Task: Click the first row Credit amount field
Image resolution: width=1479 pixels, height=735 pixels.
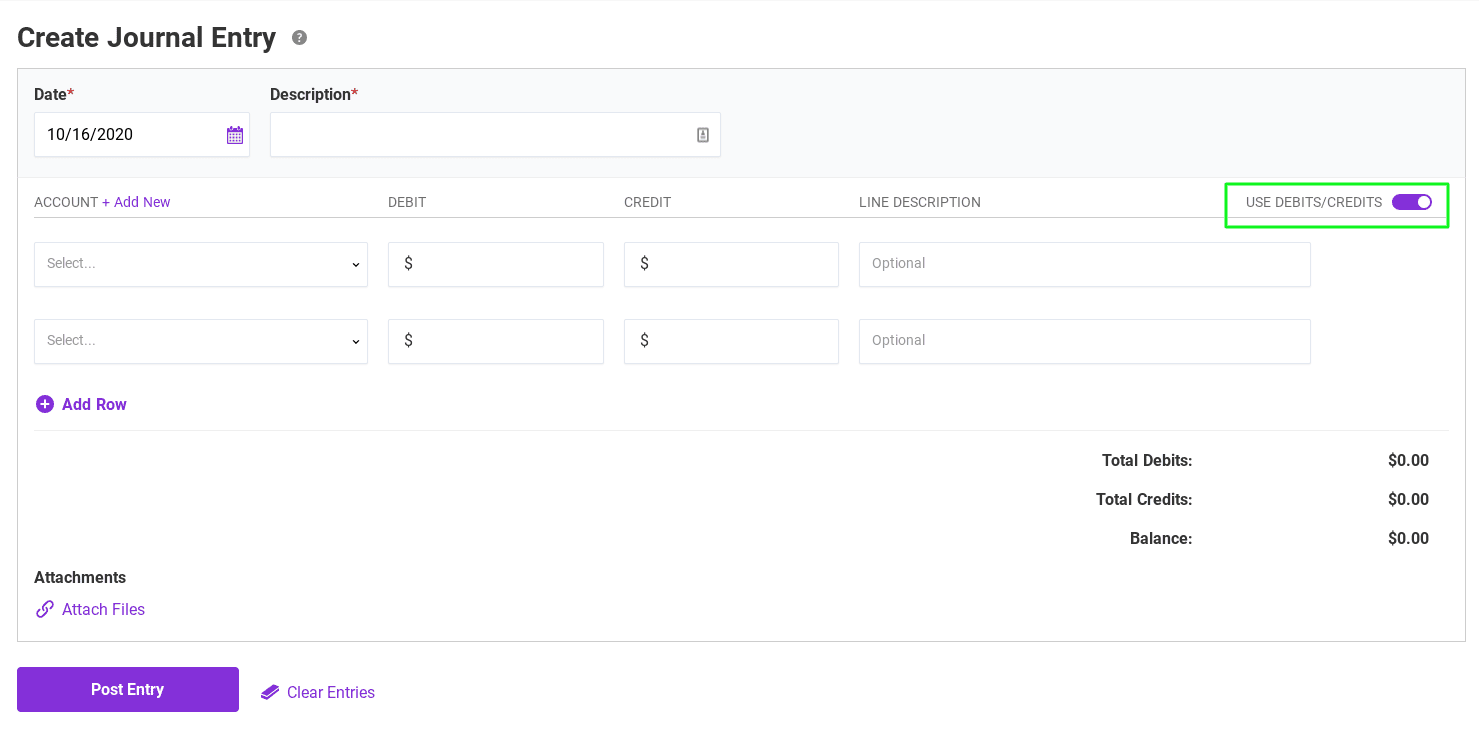Action: point(731,264)
